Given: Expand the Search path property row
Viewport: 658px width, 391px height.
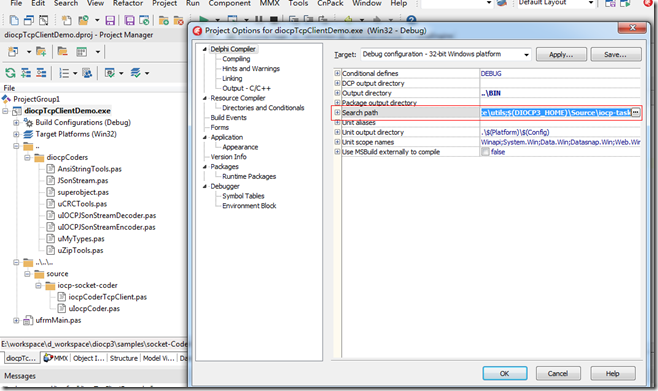Looking at the screenshot, I should (337, 112).
